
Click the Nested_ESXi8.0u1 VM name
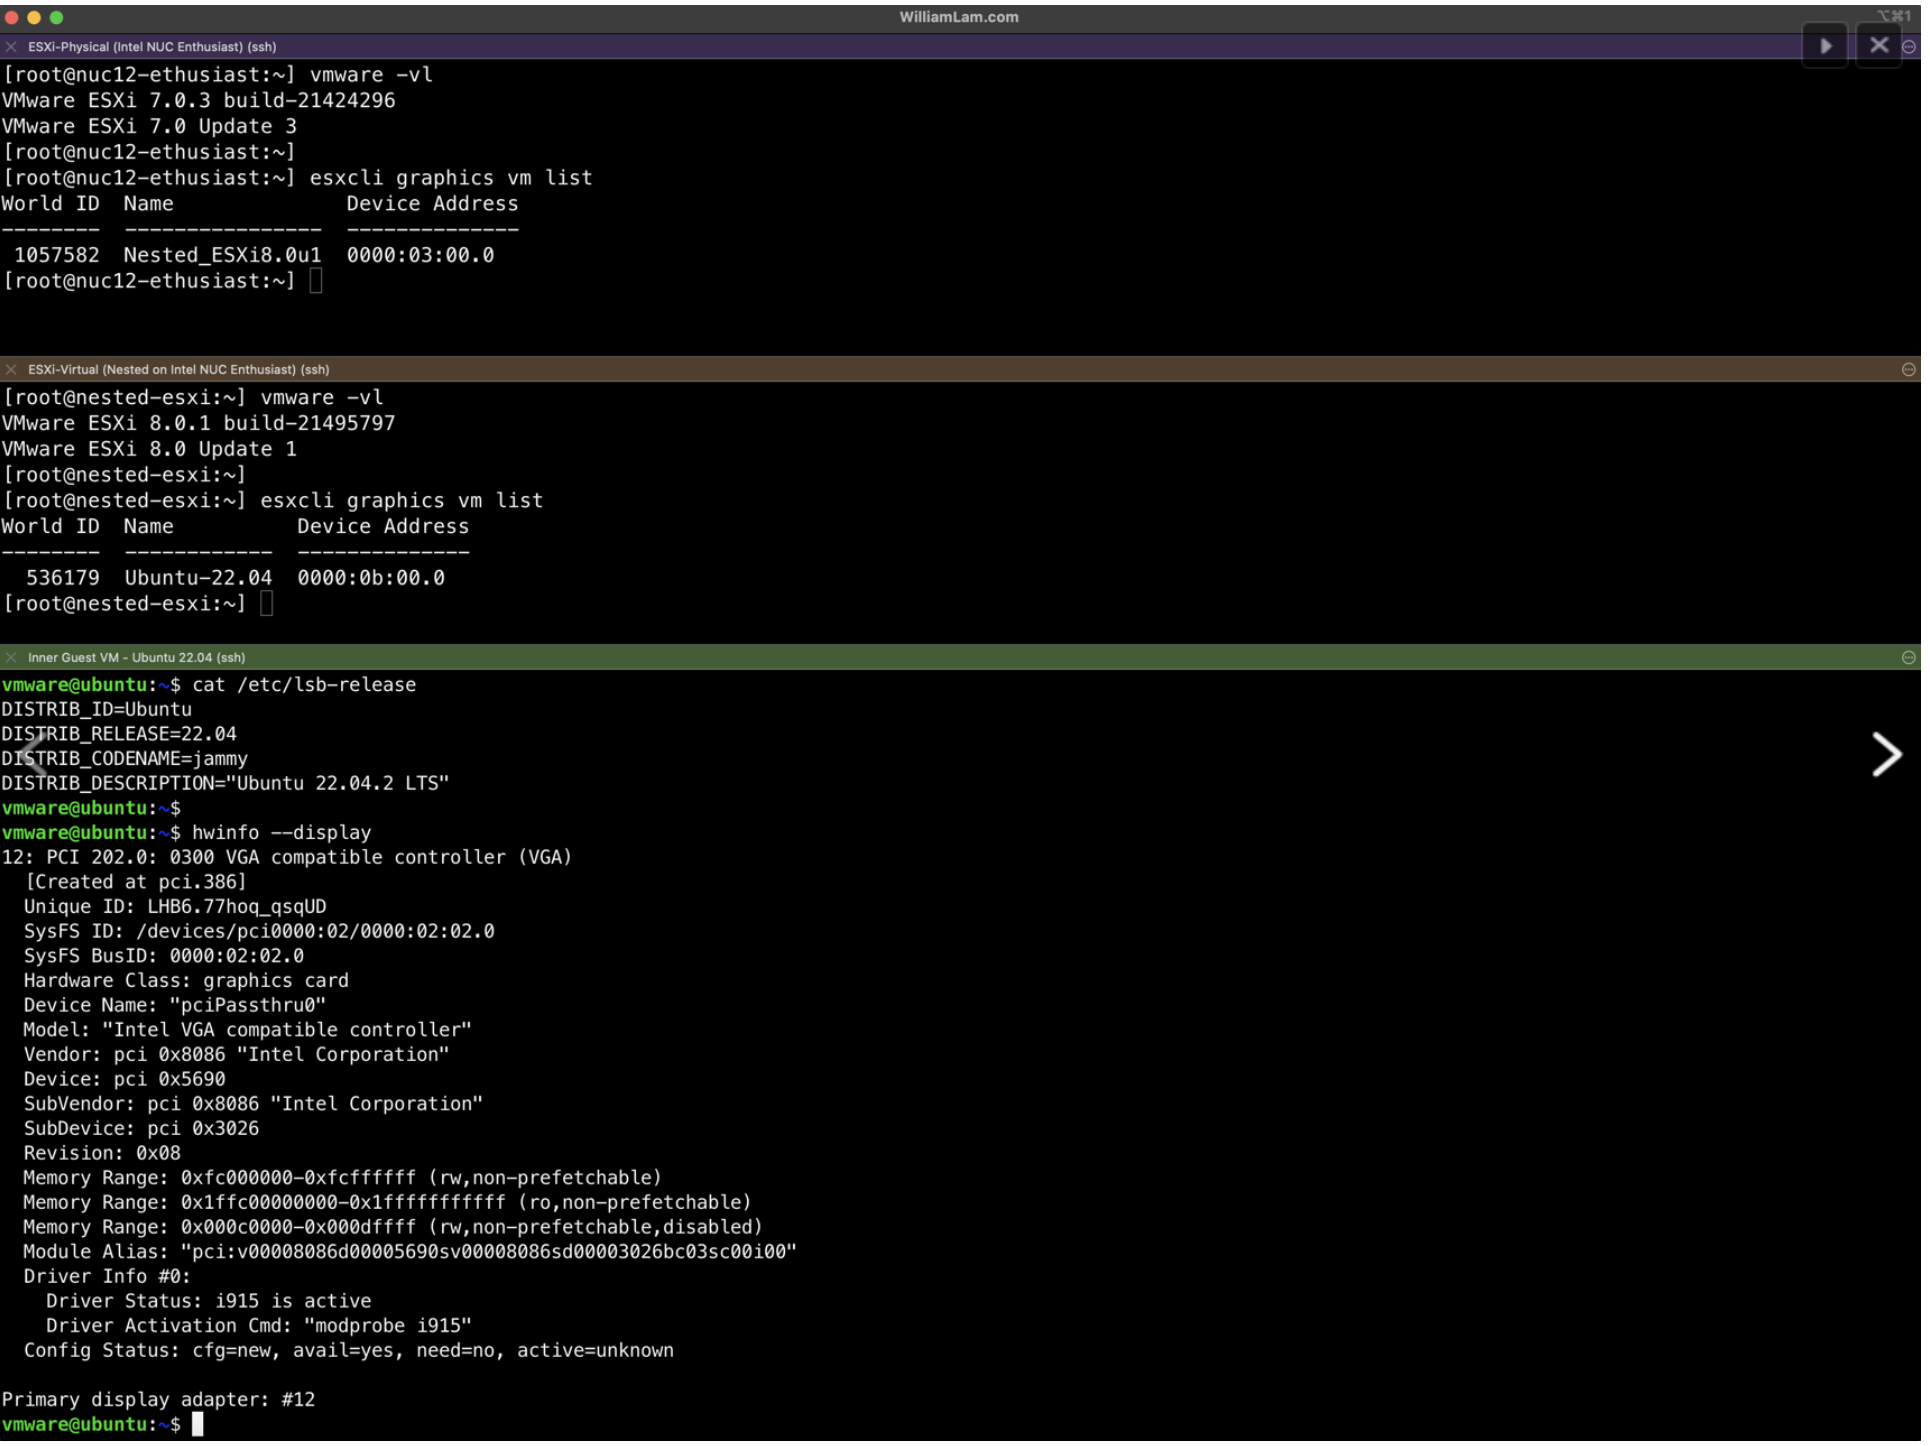pyautogui.click(x=223, y=256)
